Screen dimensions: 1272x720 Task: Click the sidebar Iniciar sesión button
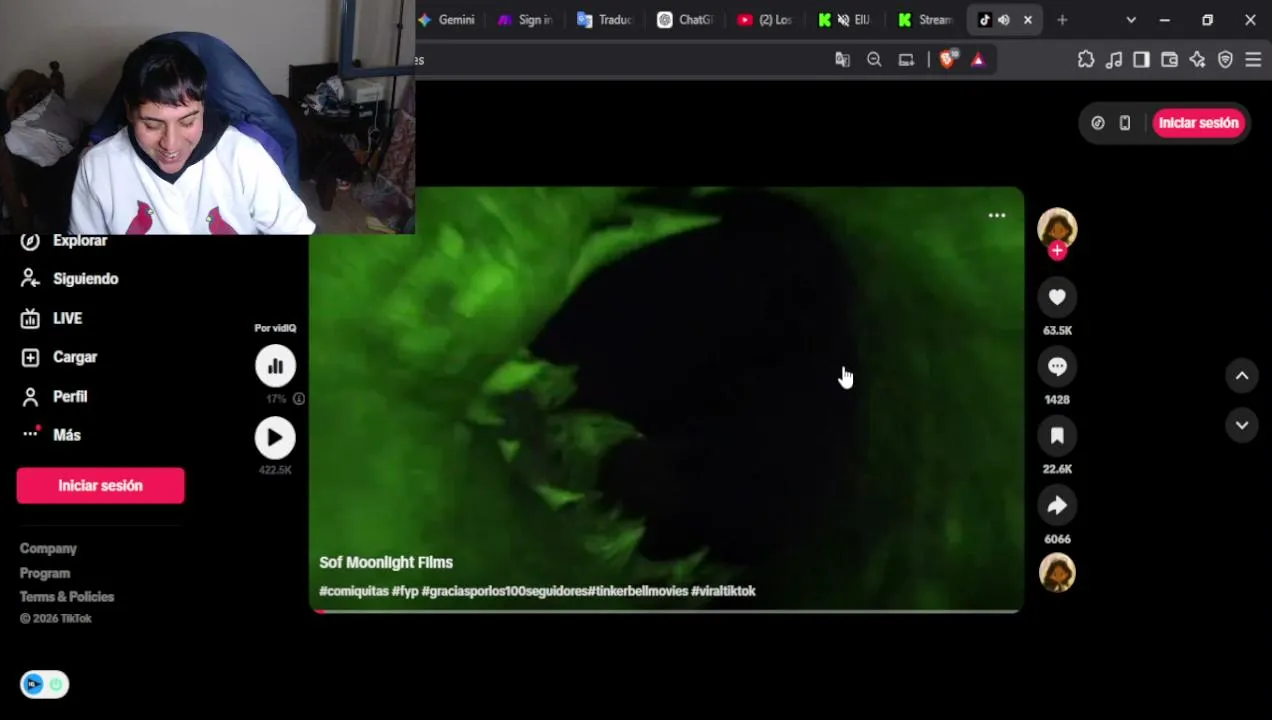100,486
